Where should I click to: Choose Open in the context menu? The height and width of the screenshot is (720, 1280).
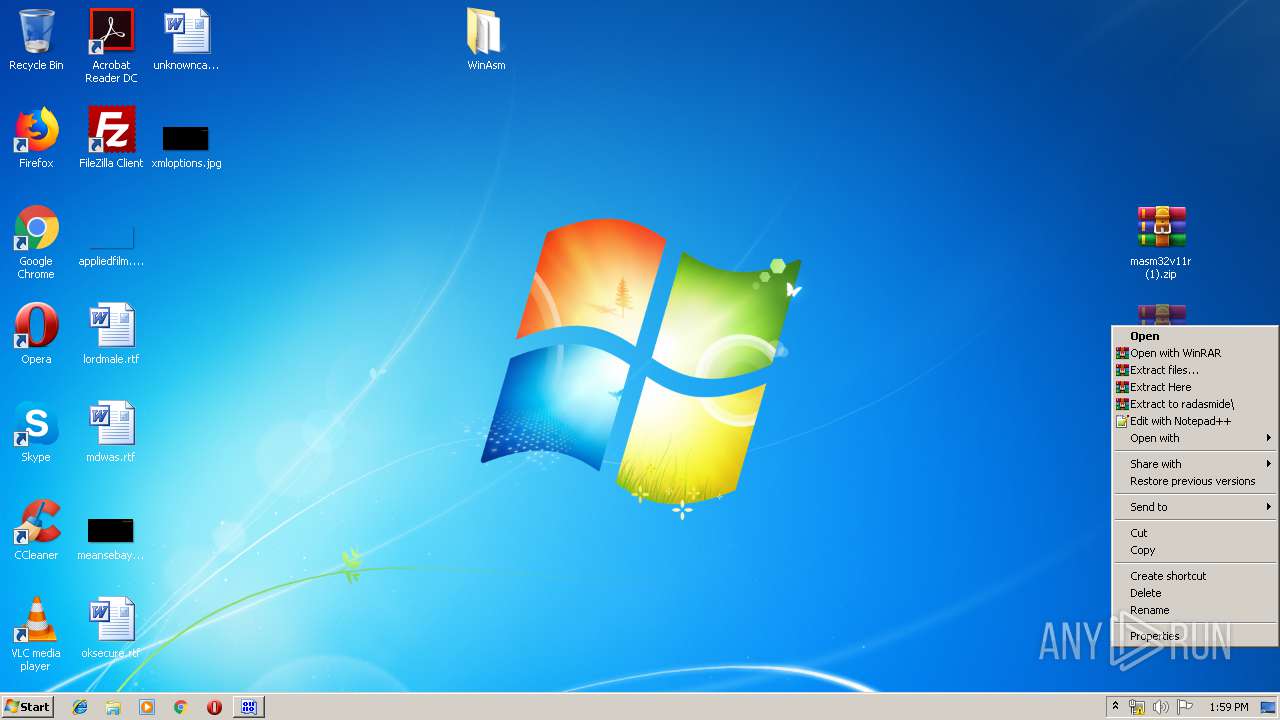(1195, 336)
